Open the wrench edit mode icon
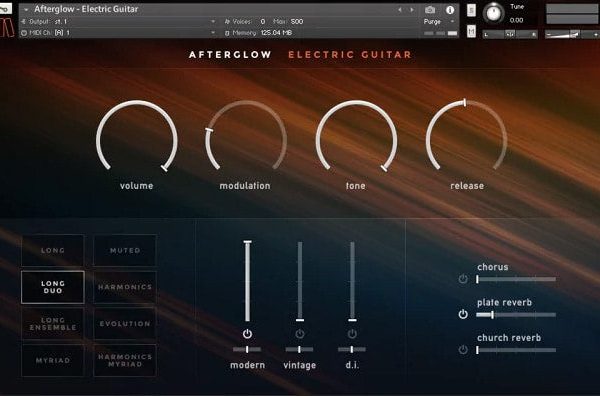Screen dimensions: 600x396 (6, 8)
